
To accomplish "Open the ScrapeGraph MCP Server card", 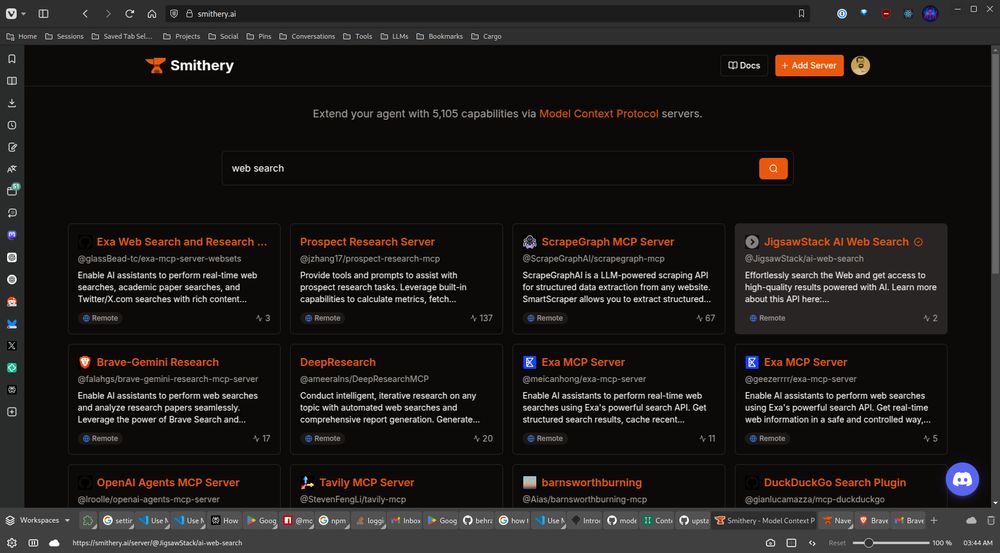I will [619, 279].
